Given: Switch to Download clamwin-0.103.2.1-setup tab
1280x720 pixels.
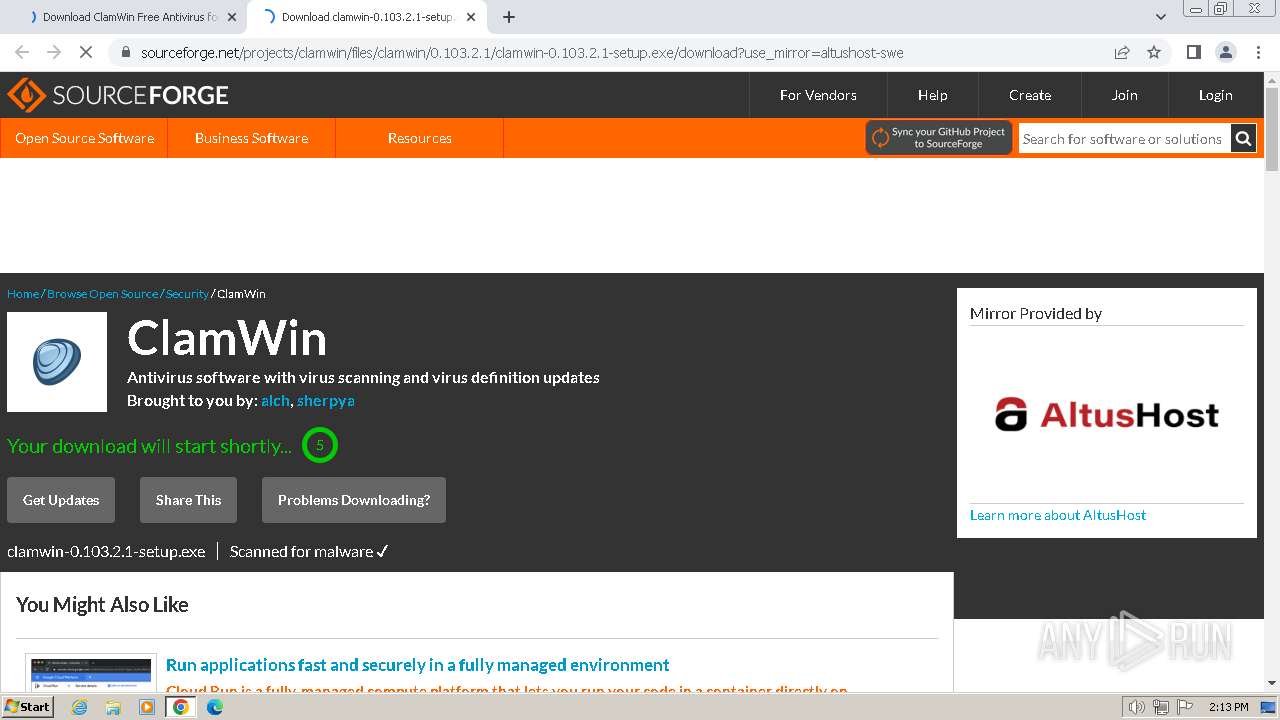Looking at the screenshot, I should 367,17.
